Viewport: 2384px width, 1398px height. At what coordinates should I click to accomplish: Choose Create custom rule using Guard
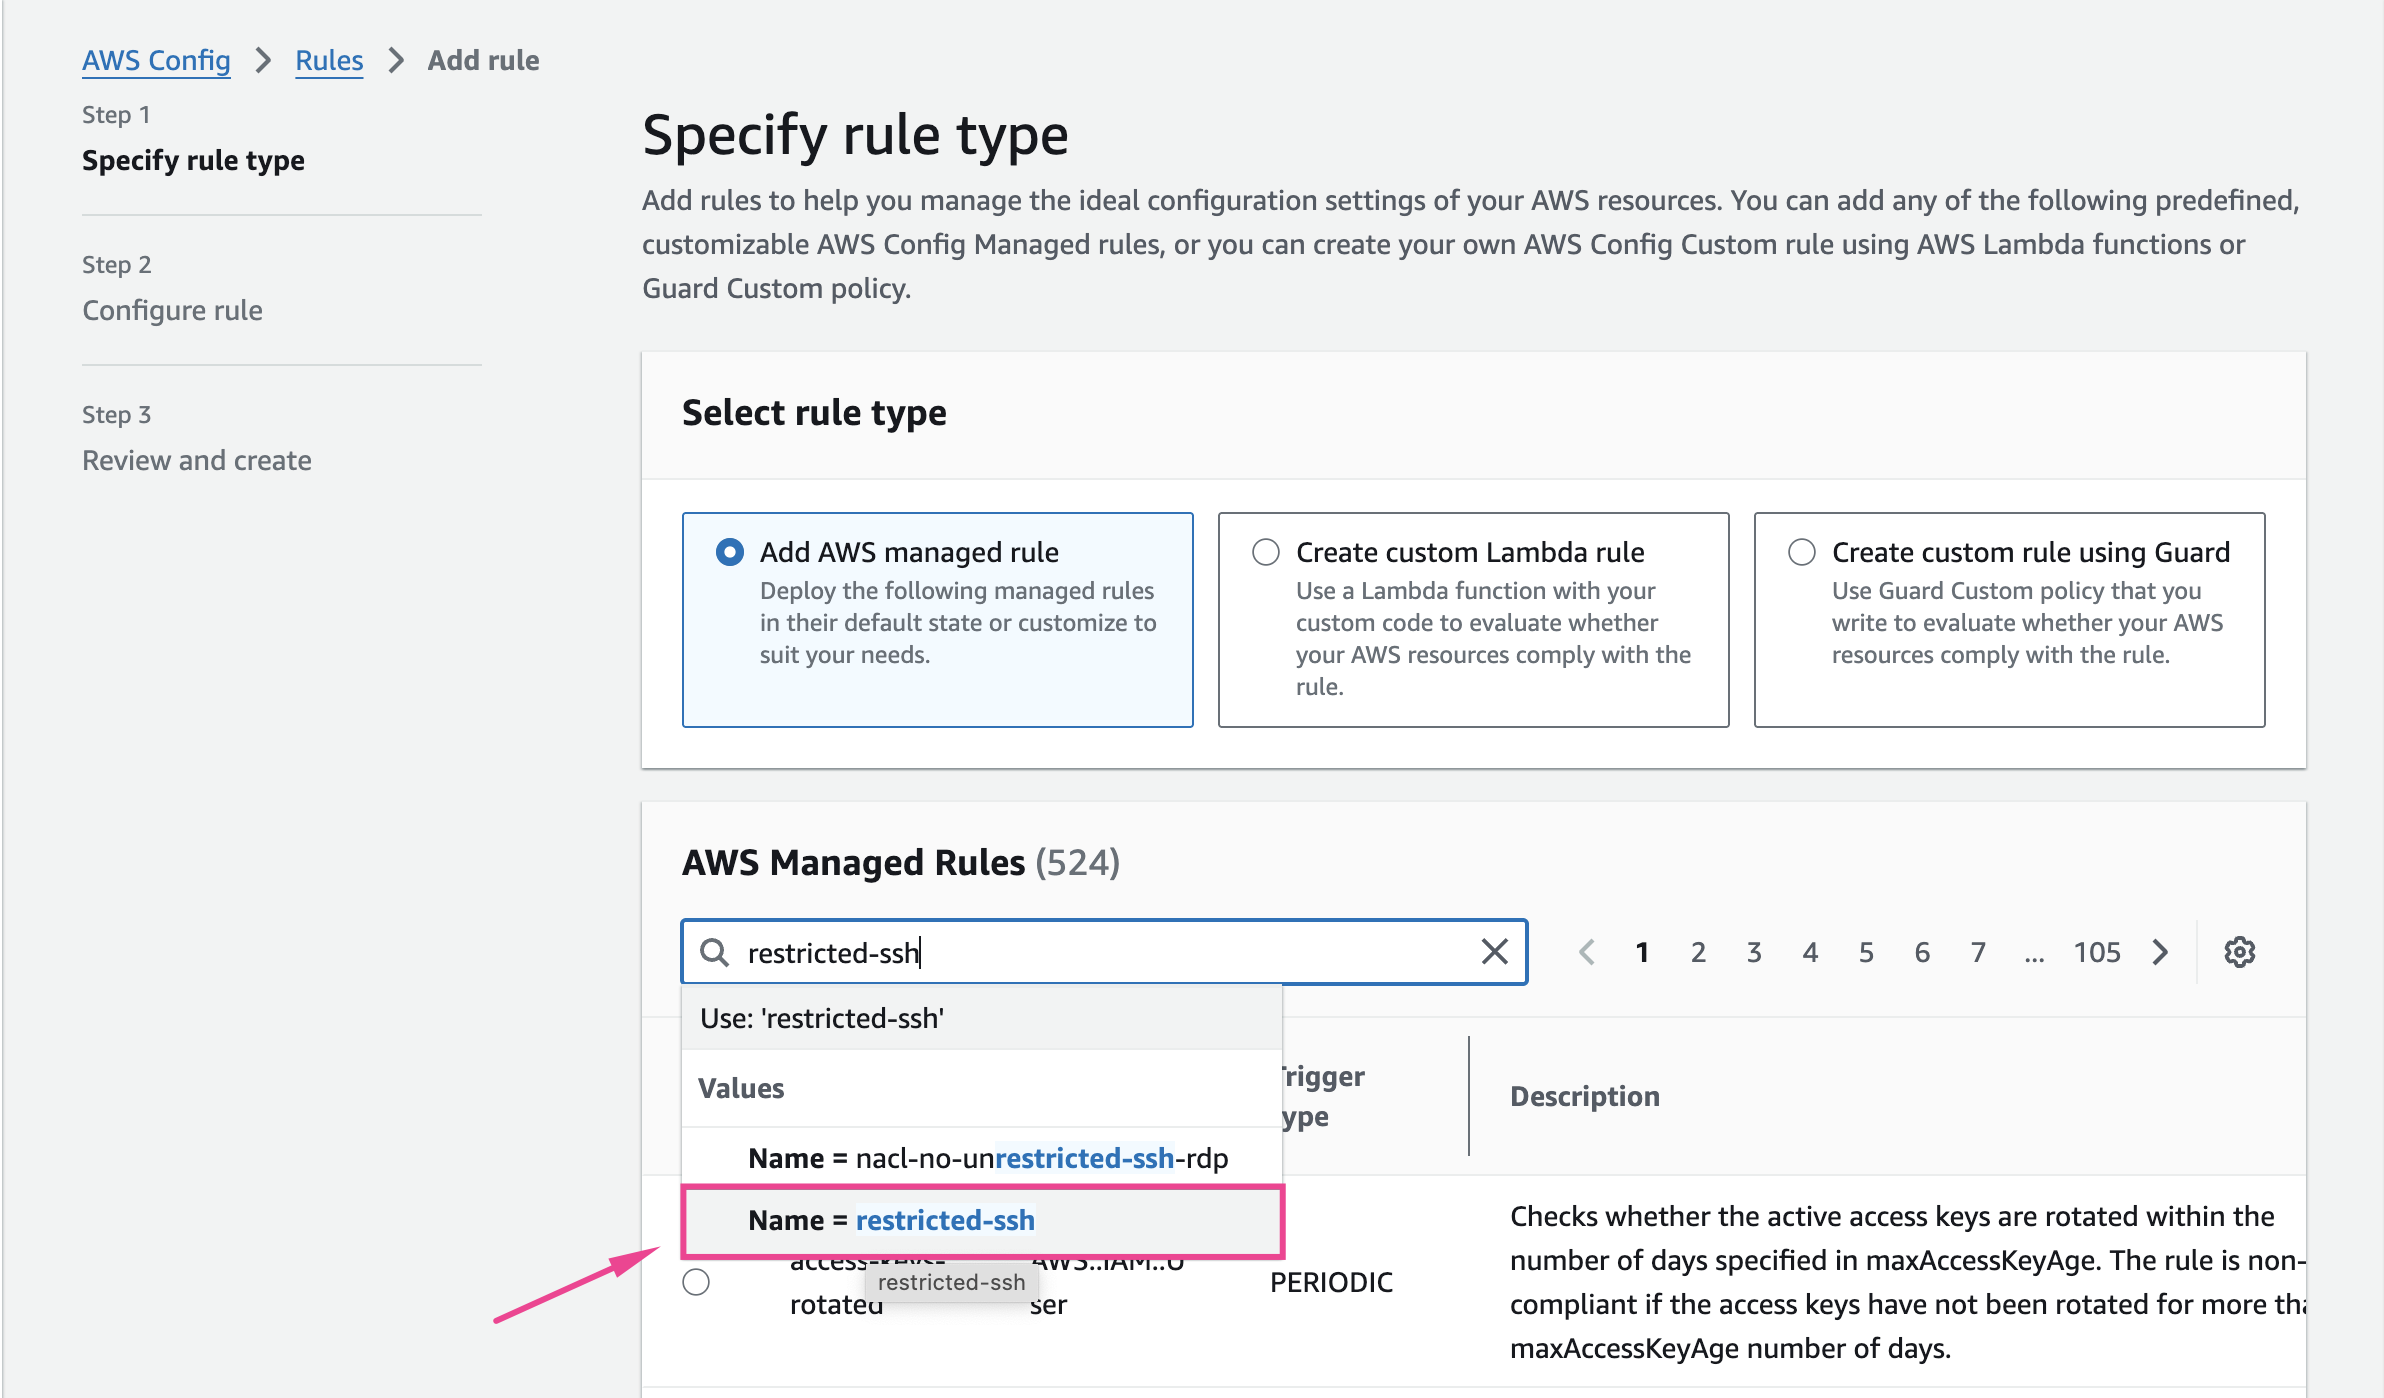point(1802,552)
